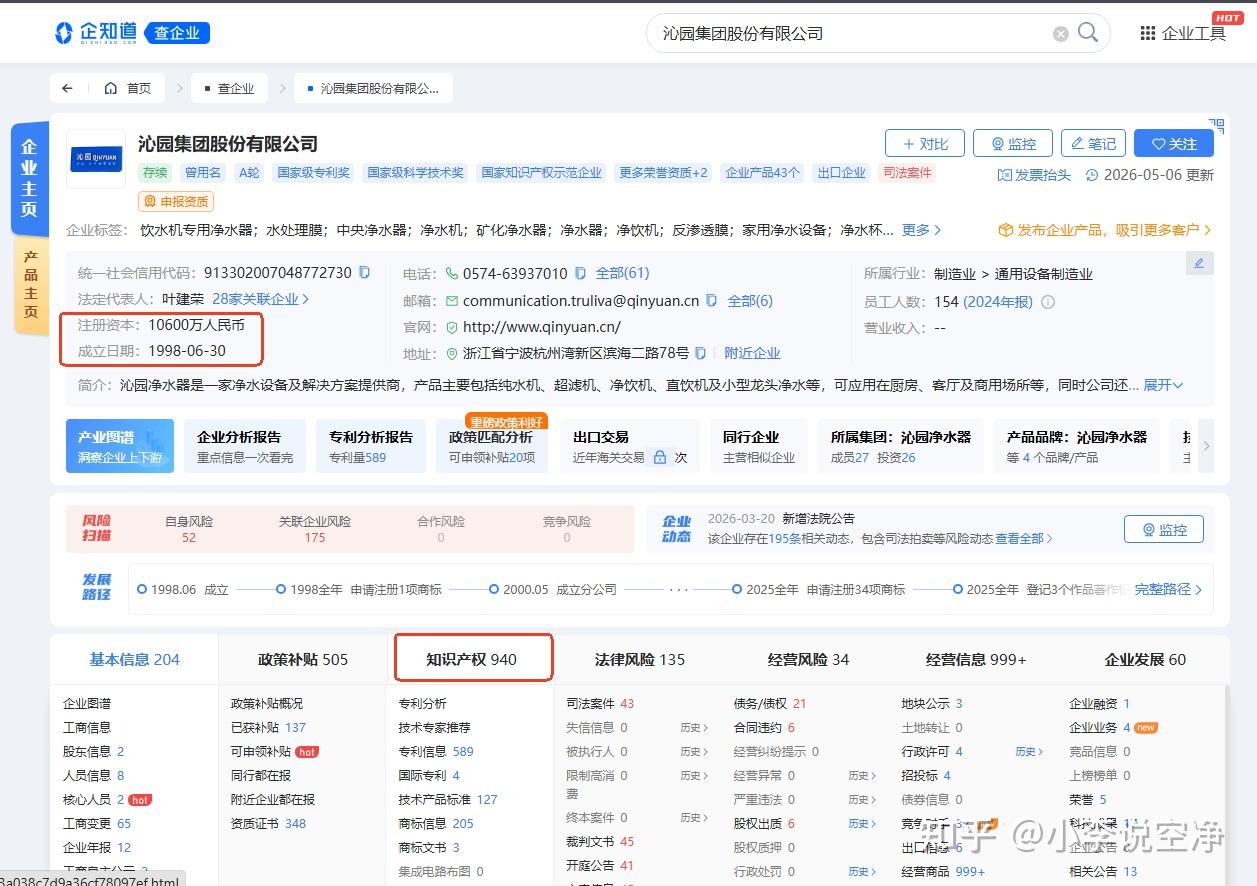This screenshot has width=1257, height=886.
Task: Click the 自身风险 52 count
Action: (x=189, y=537)
